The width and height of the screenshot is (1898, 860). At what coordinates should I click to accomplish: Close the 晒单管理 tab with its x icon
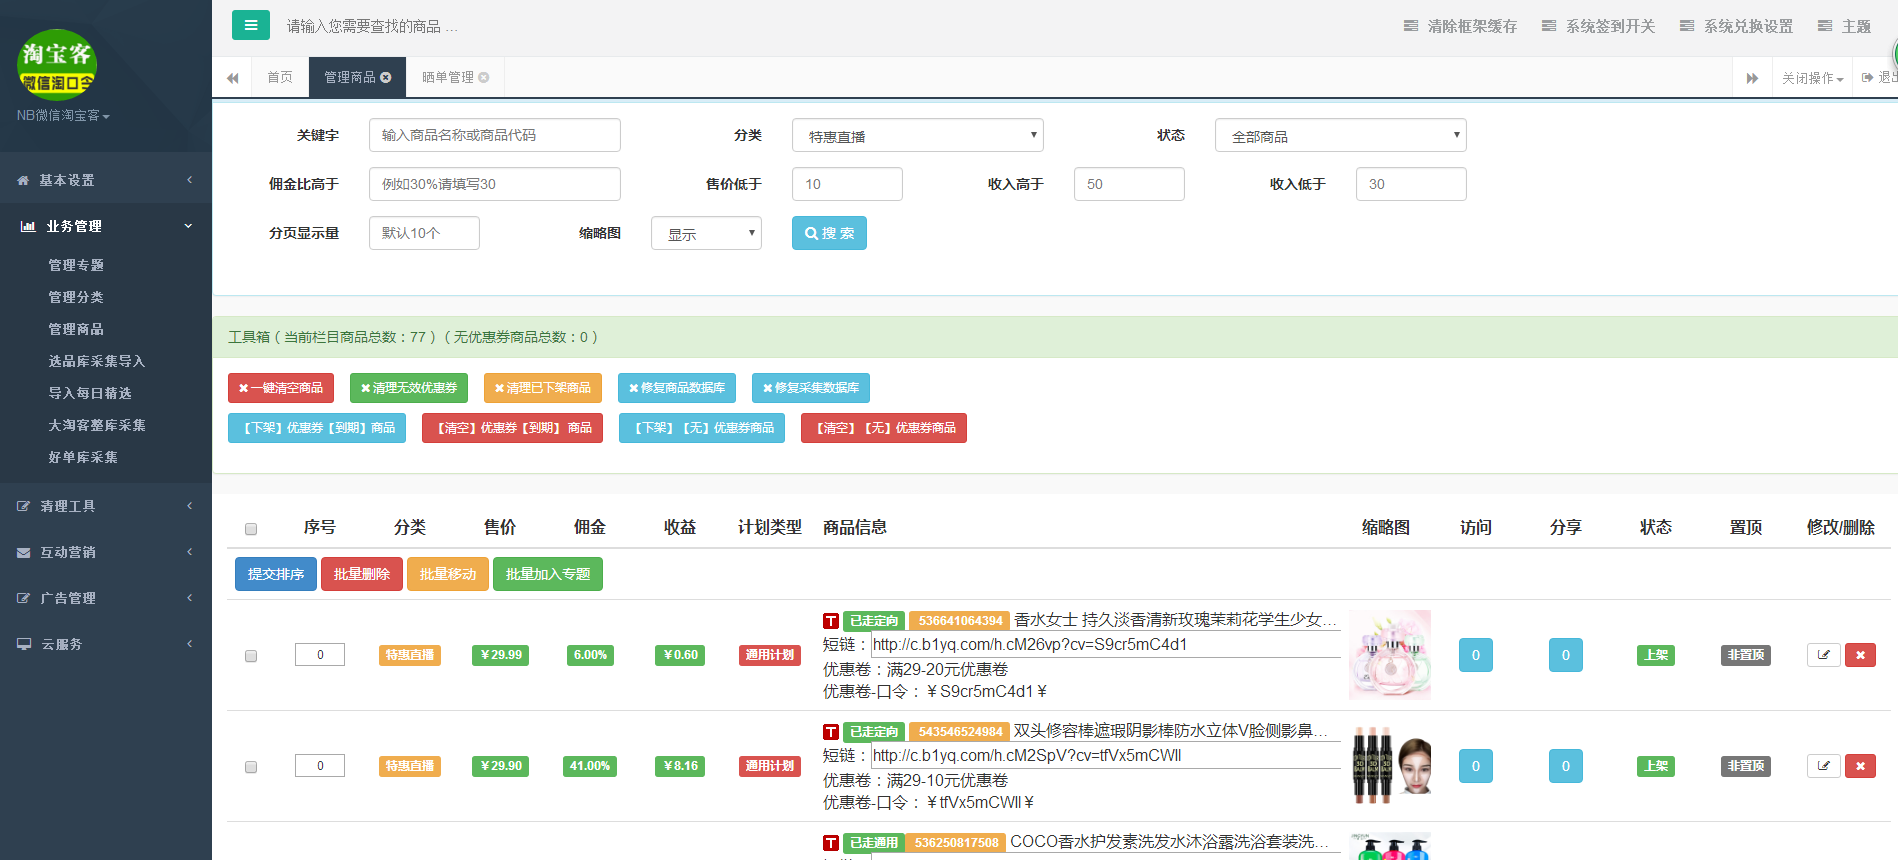(x=484, y=77)
